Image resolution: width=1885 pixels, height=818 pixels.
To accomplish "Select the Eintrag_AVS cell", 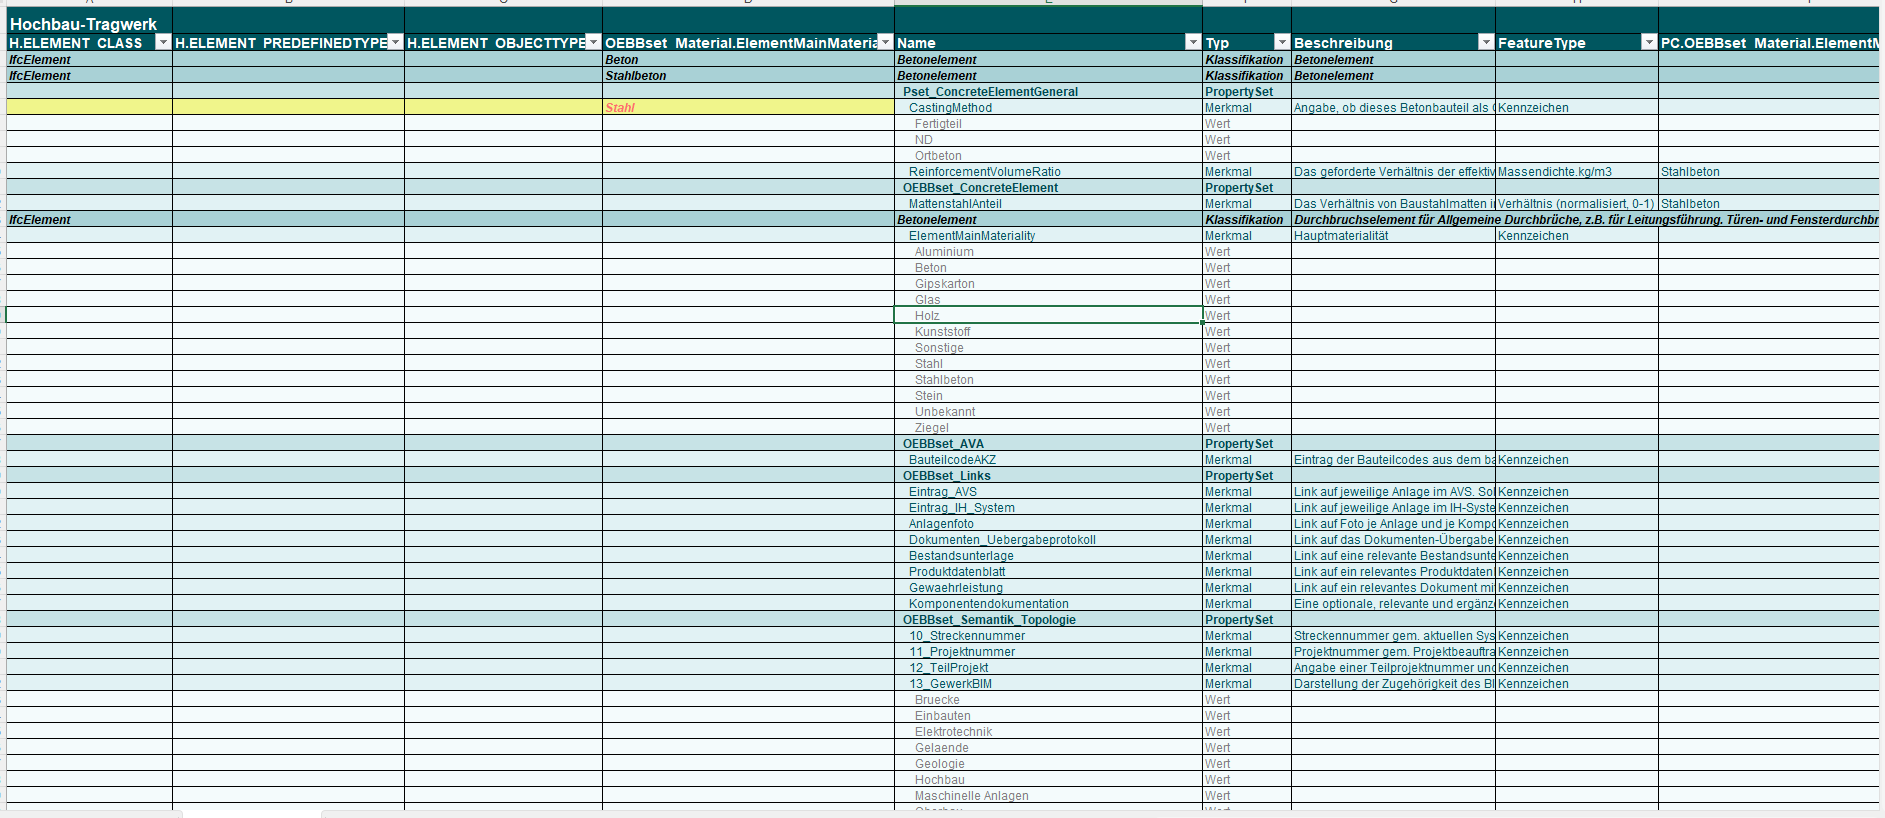I will 1048,492.
